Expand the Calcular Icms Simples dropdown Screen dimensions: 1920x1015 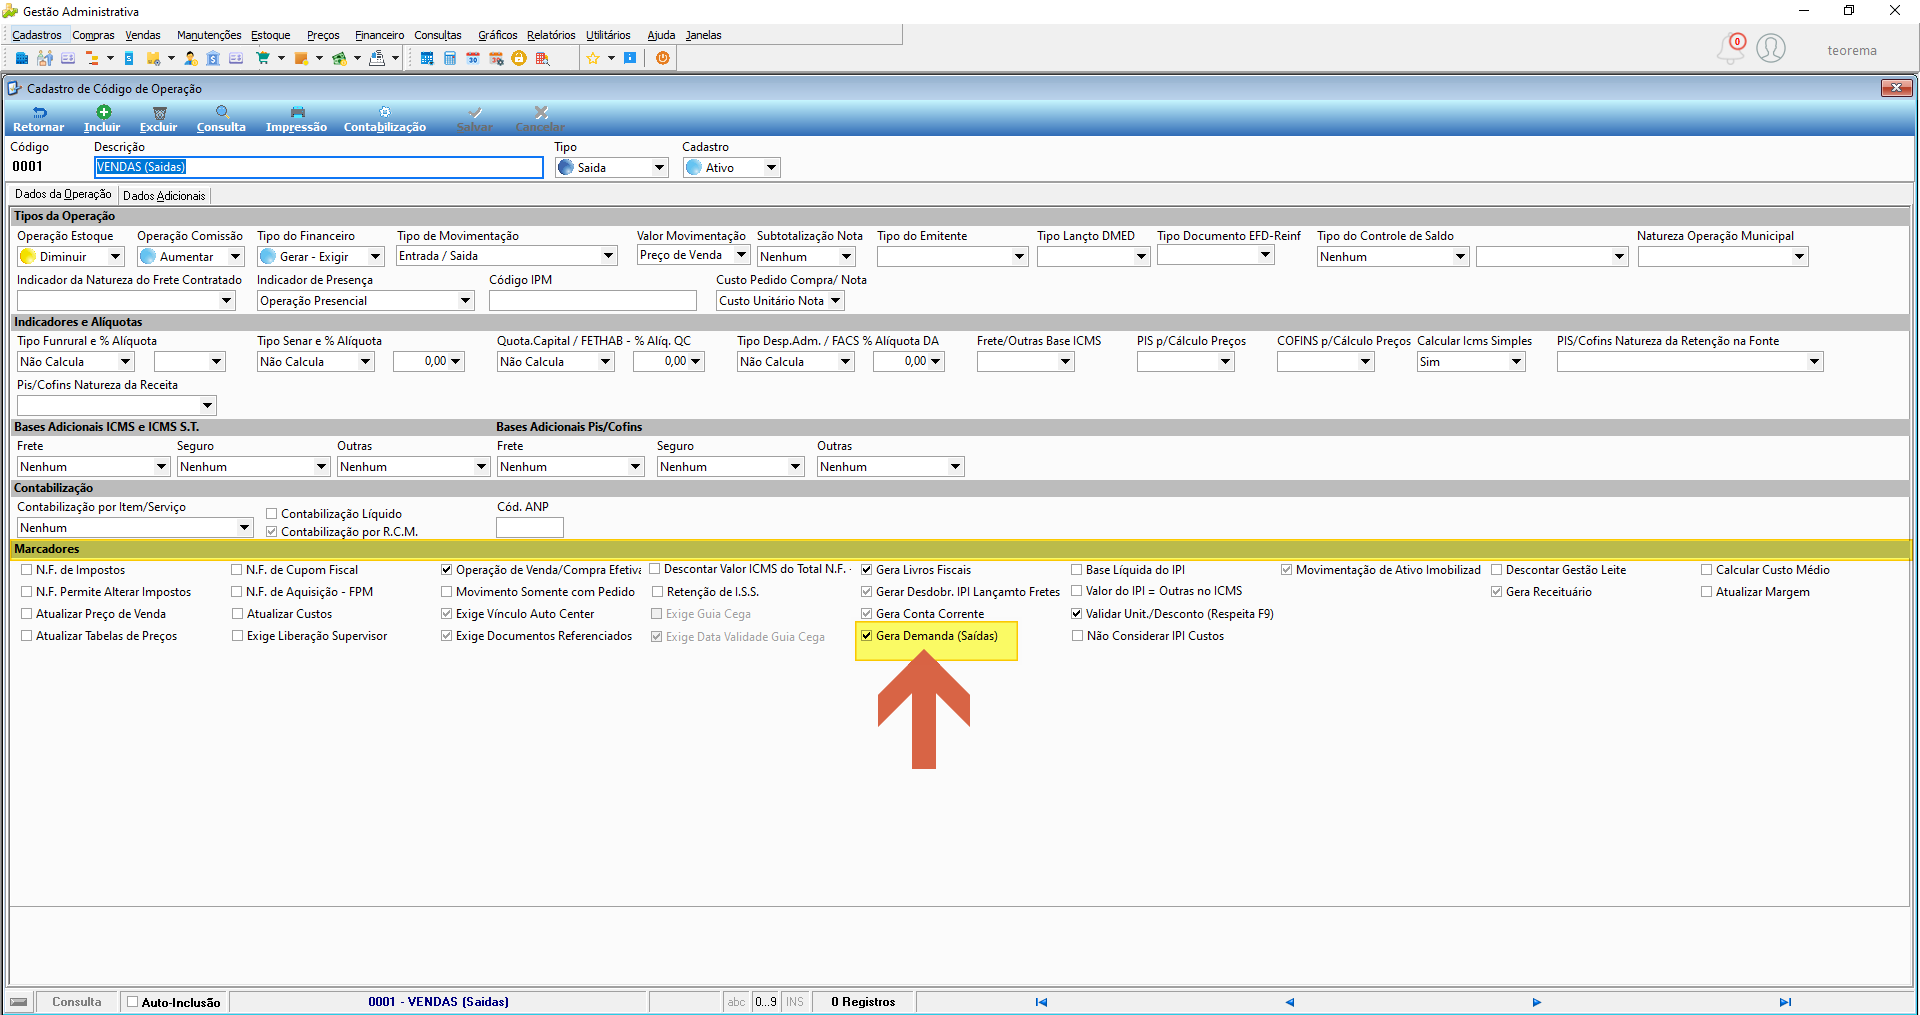pyautogui.click(x=1517, y=362)
